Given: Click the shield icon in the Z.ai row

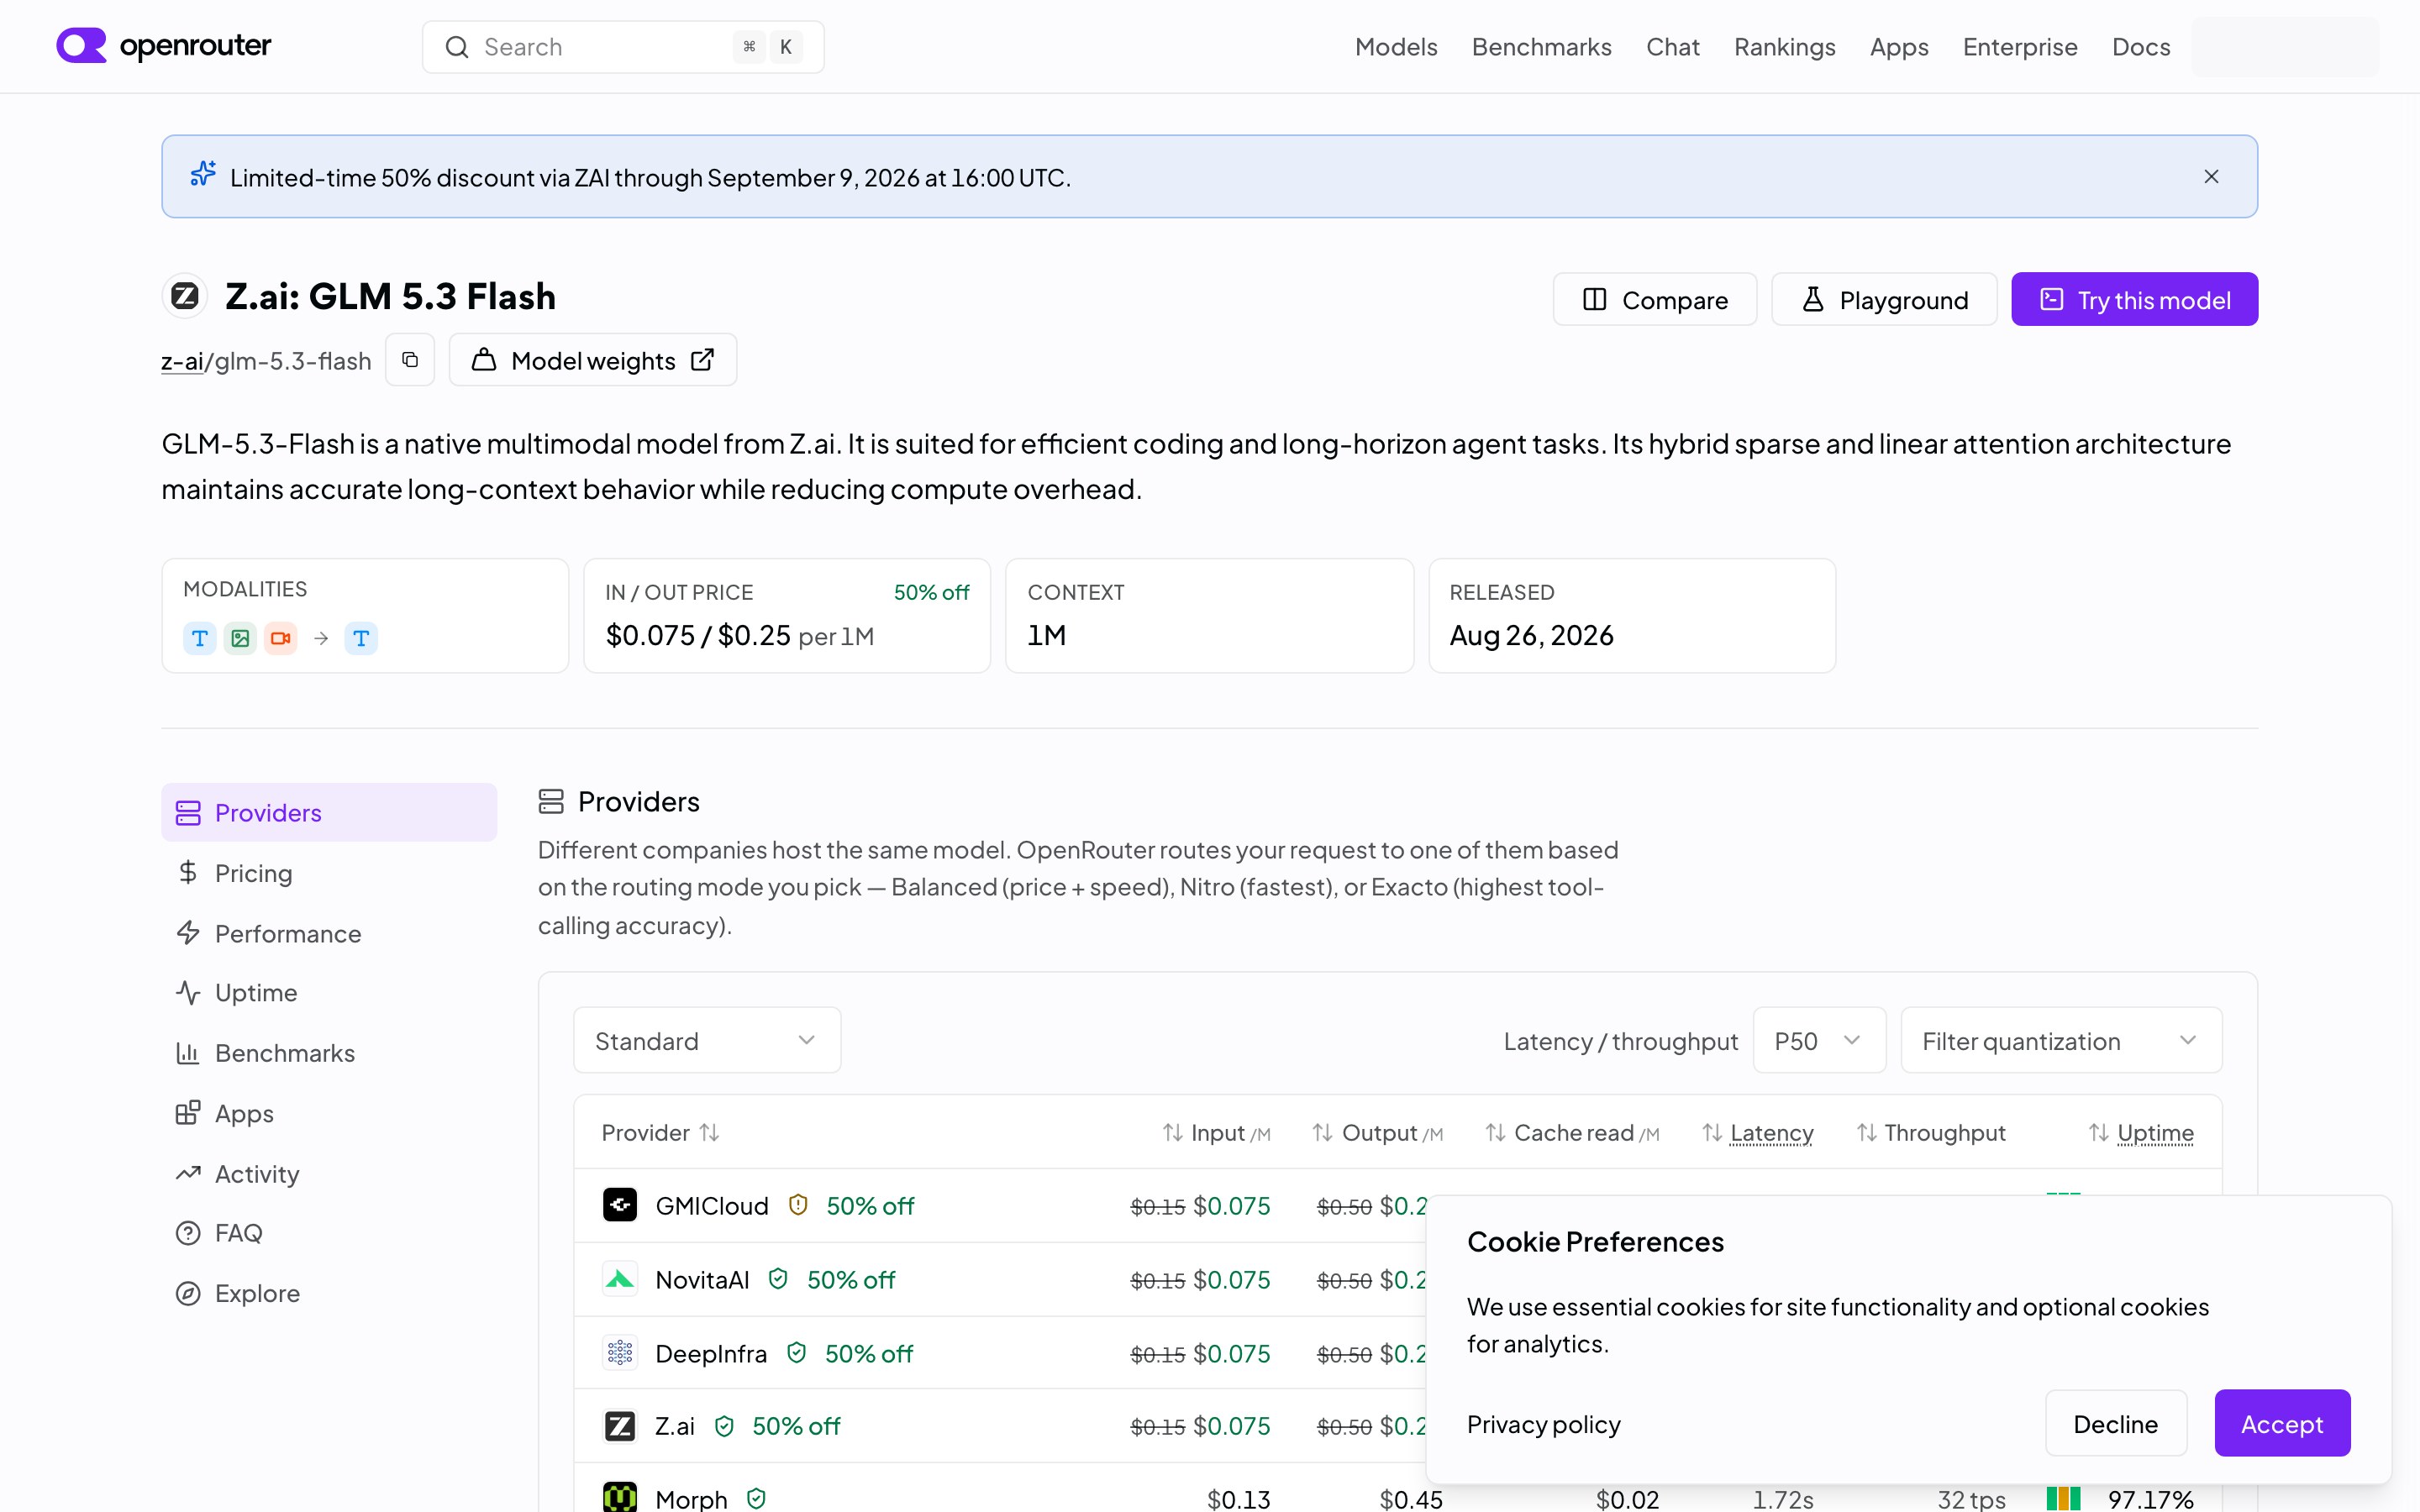Looking at the screenshot, I should tap(724, 1426).
